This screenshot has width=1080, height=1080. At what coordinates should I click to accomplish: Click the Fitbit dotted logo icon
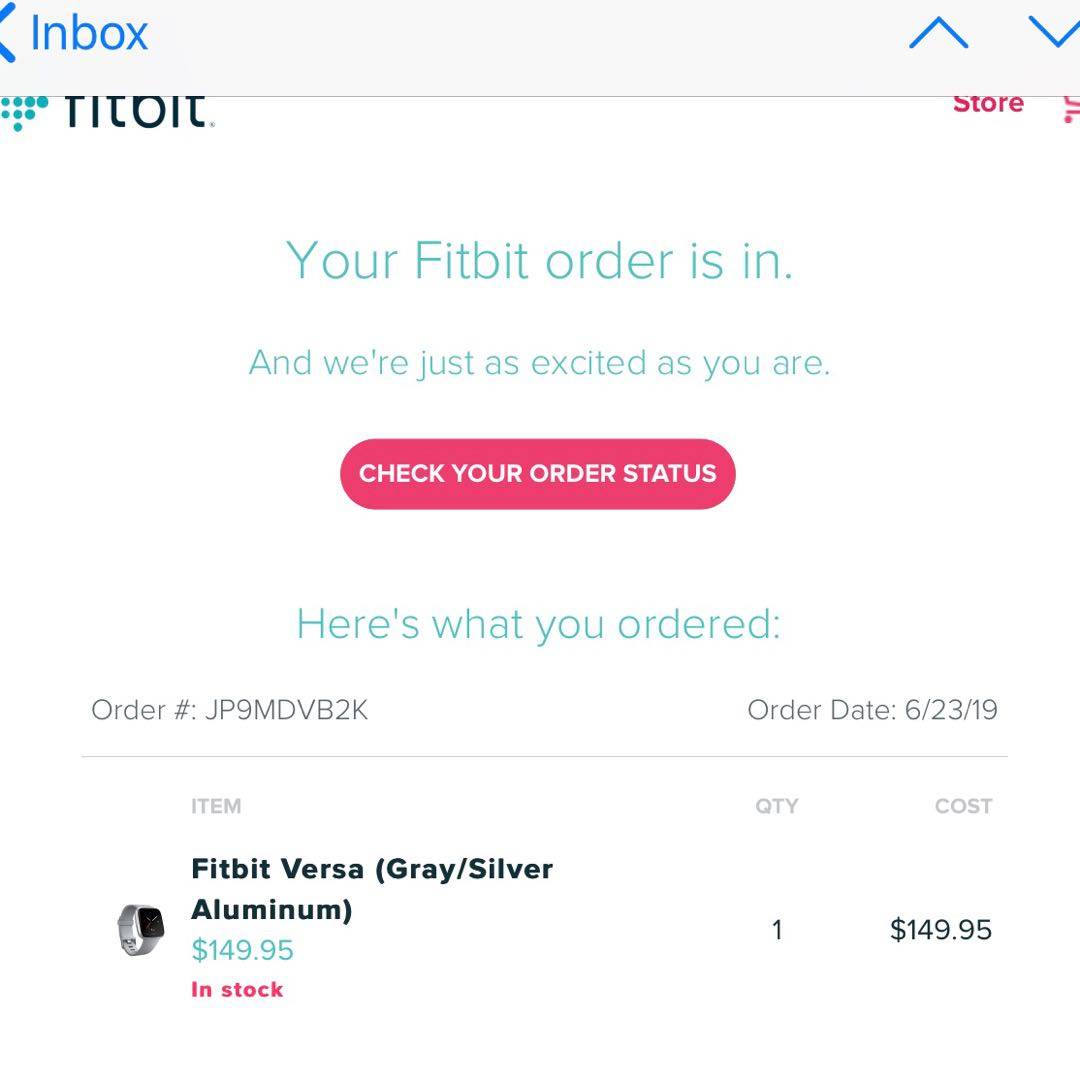pyautogui.click(x=24, y=112)
